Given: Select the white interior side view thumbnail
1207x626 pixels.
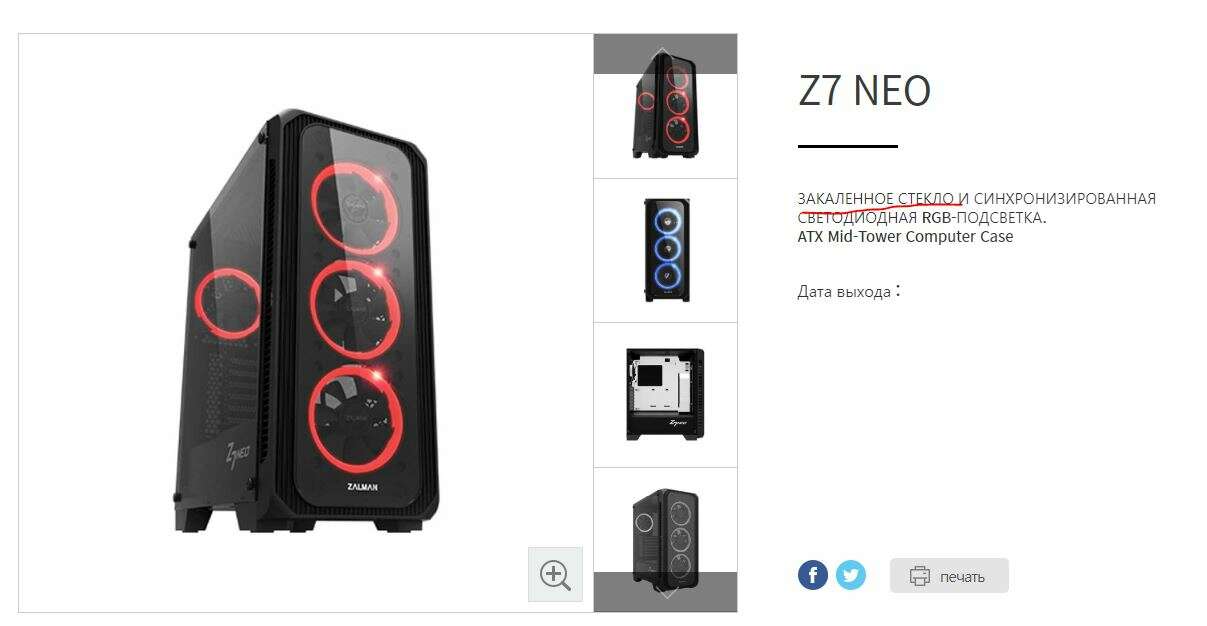Looking at the screenshot, I should tap(665, 394).
